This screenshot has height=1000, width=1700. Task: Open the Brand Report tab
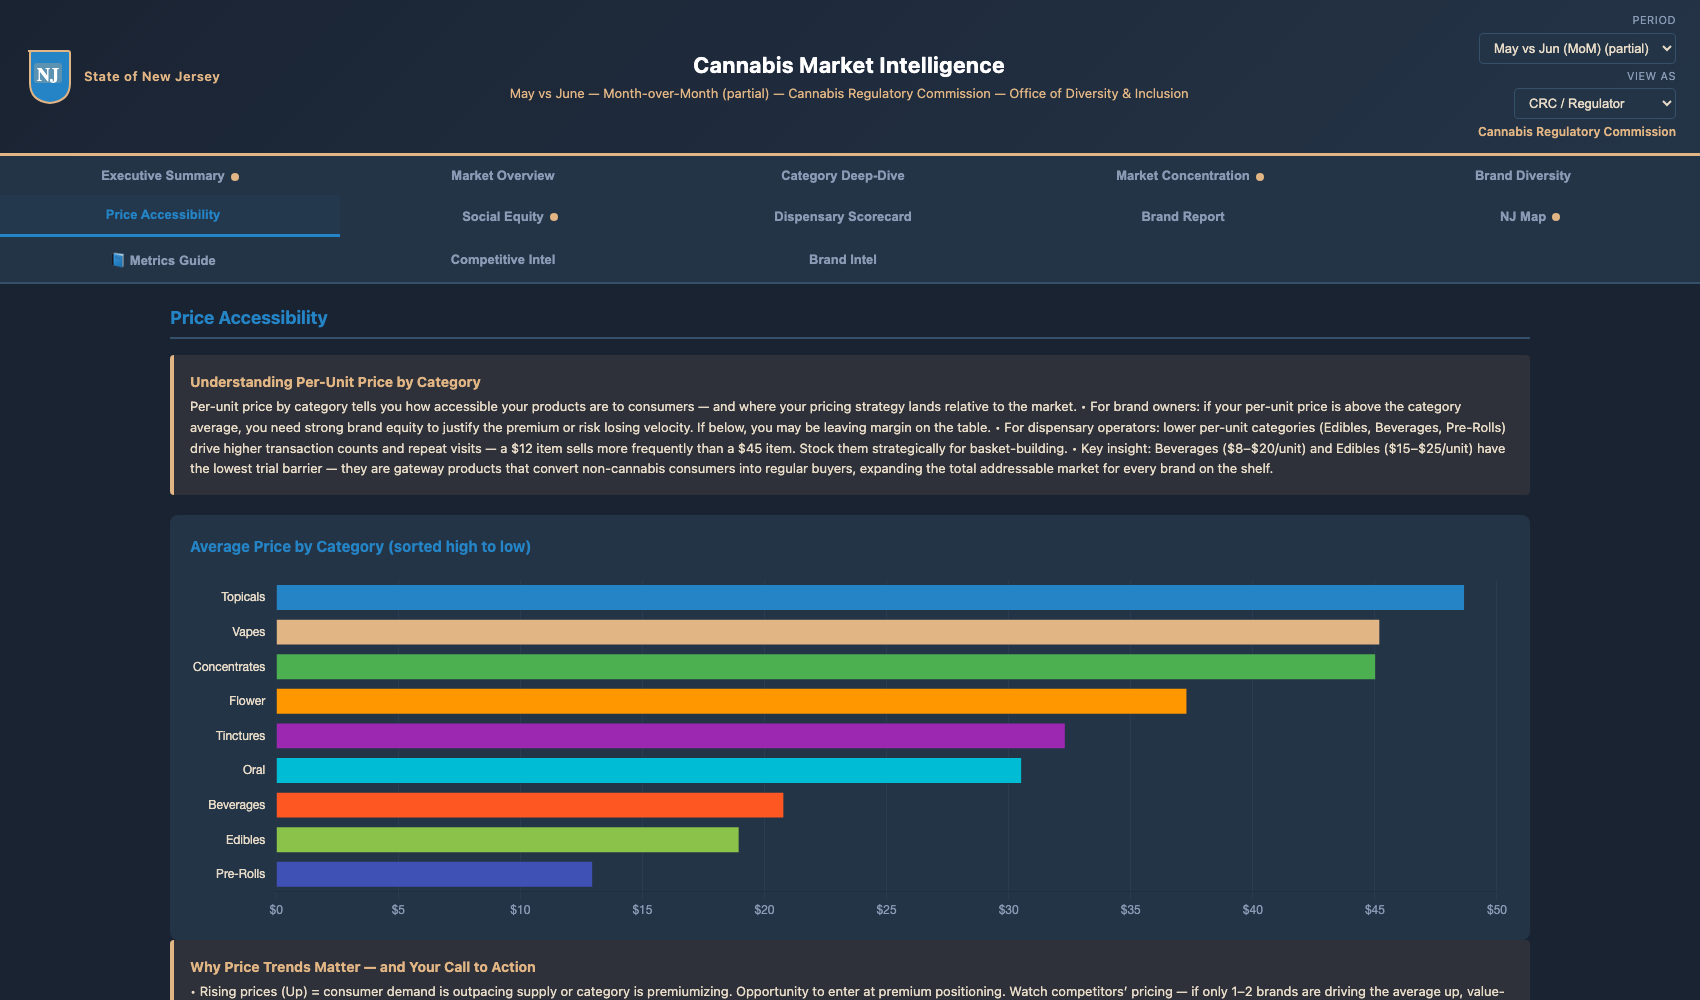[x=1183, y=216]
